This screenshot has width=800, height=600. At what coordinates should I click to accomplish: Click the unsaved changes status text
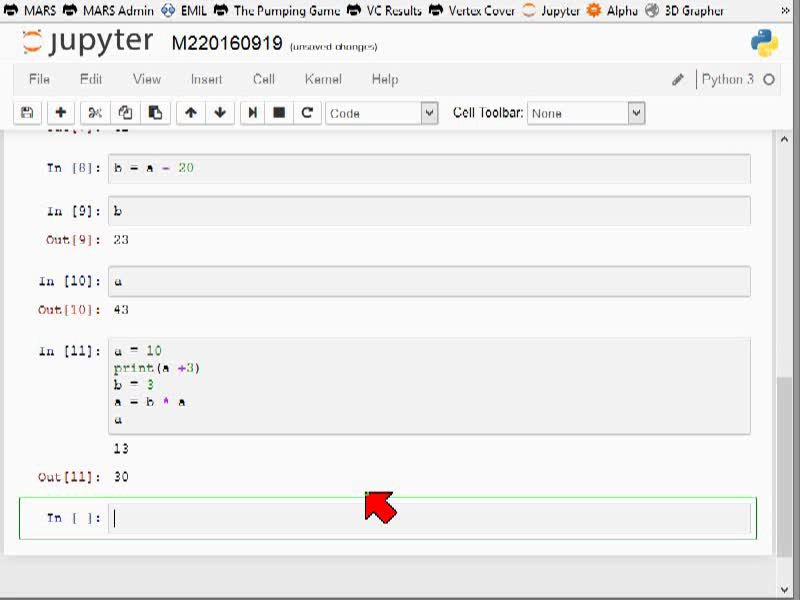pos(334,47)
